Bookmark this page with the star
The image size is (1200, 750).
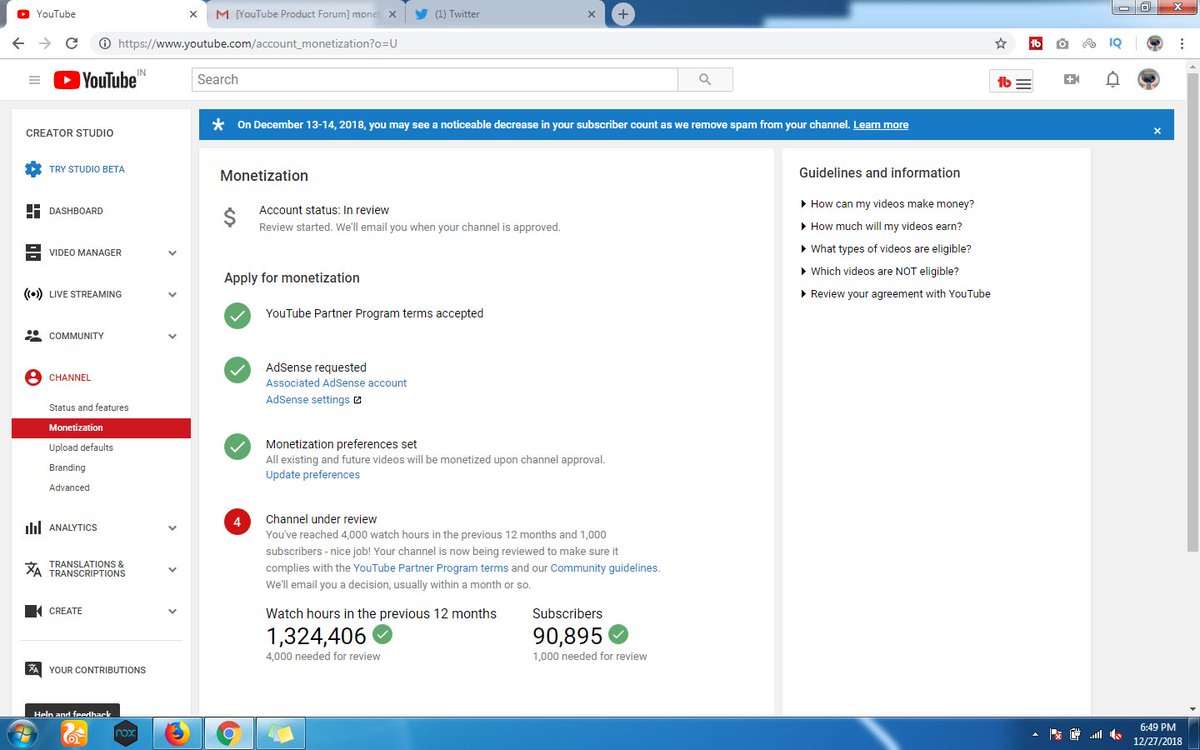(x=1001, y=44)
